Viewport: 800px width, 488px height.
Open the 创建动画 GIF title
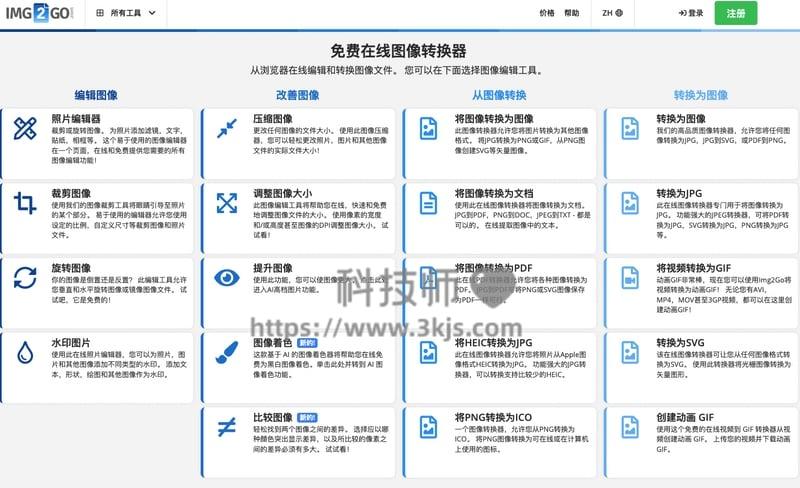coord(685,417)
